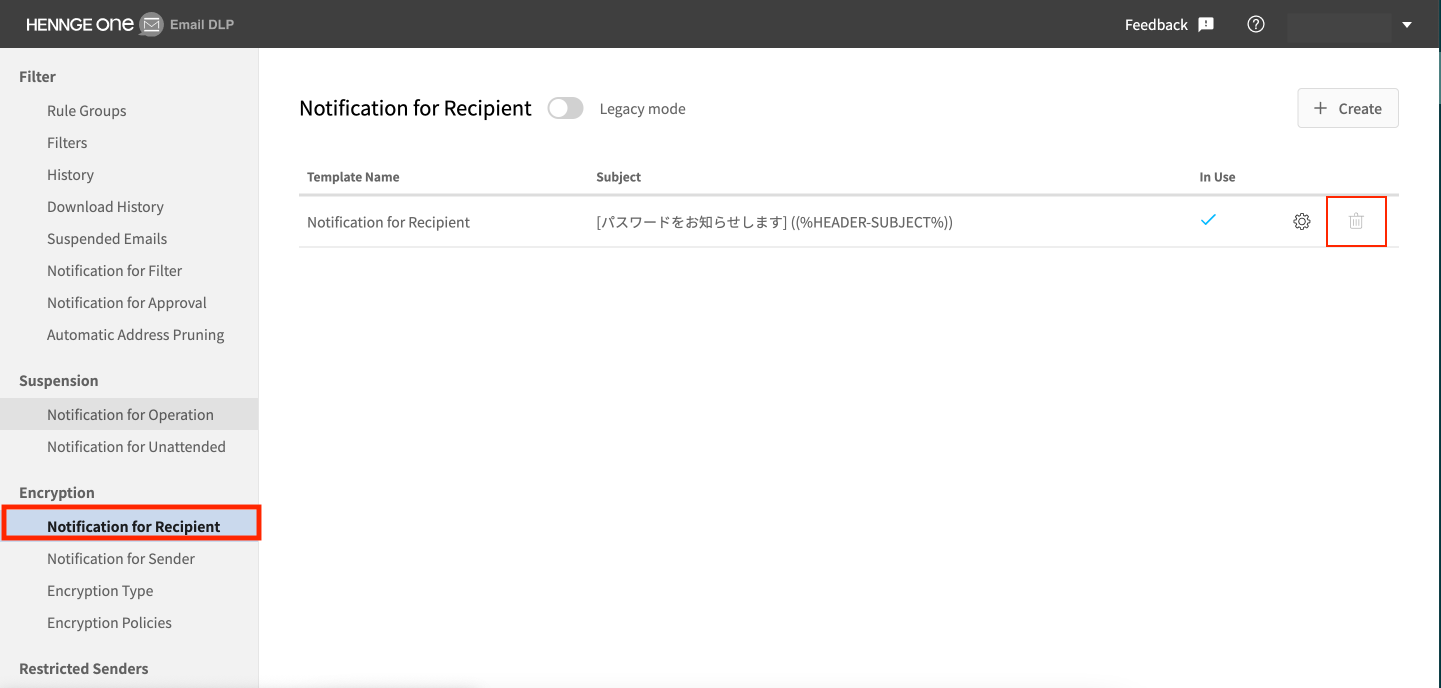Click the Notification for Recipient page title
Screen dimensions: 1441x688
coord(415,108)
